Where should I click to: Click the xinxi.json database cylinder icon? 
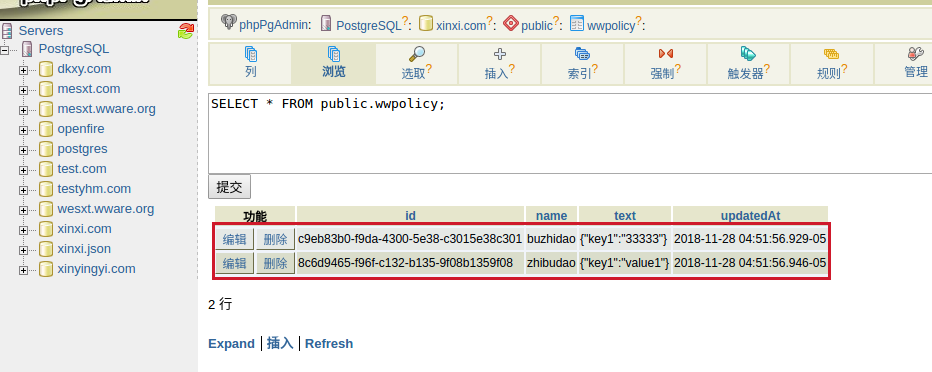coord(46,250)
